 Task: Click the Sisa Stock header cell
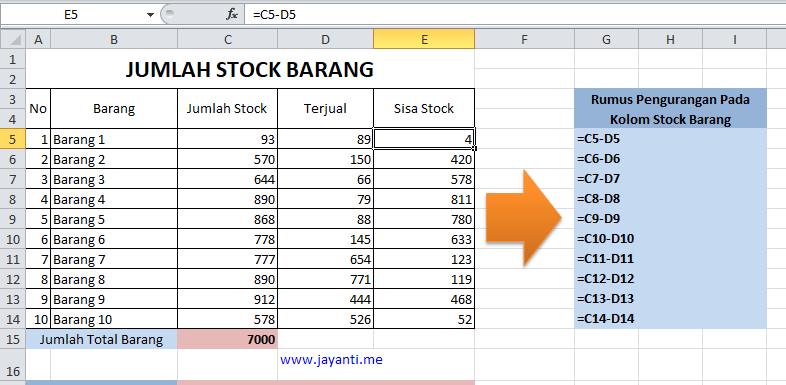tap(424, 109)
